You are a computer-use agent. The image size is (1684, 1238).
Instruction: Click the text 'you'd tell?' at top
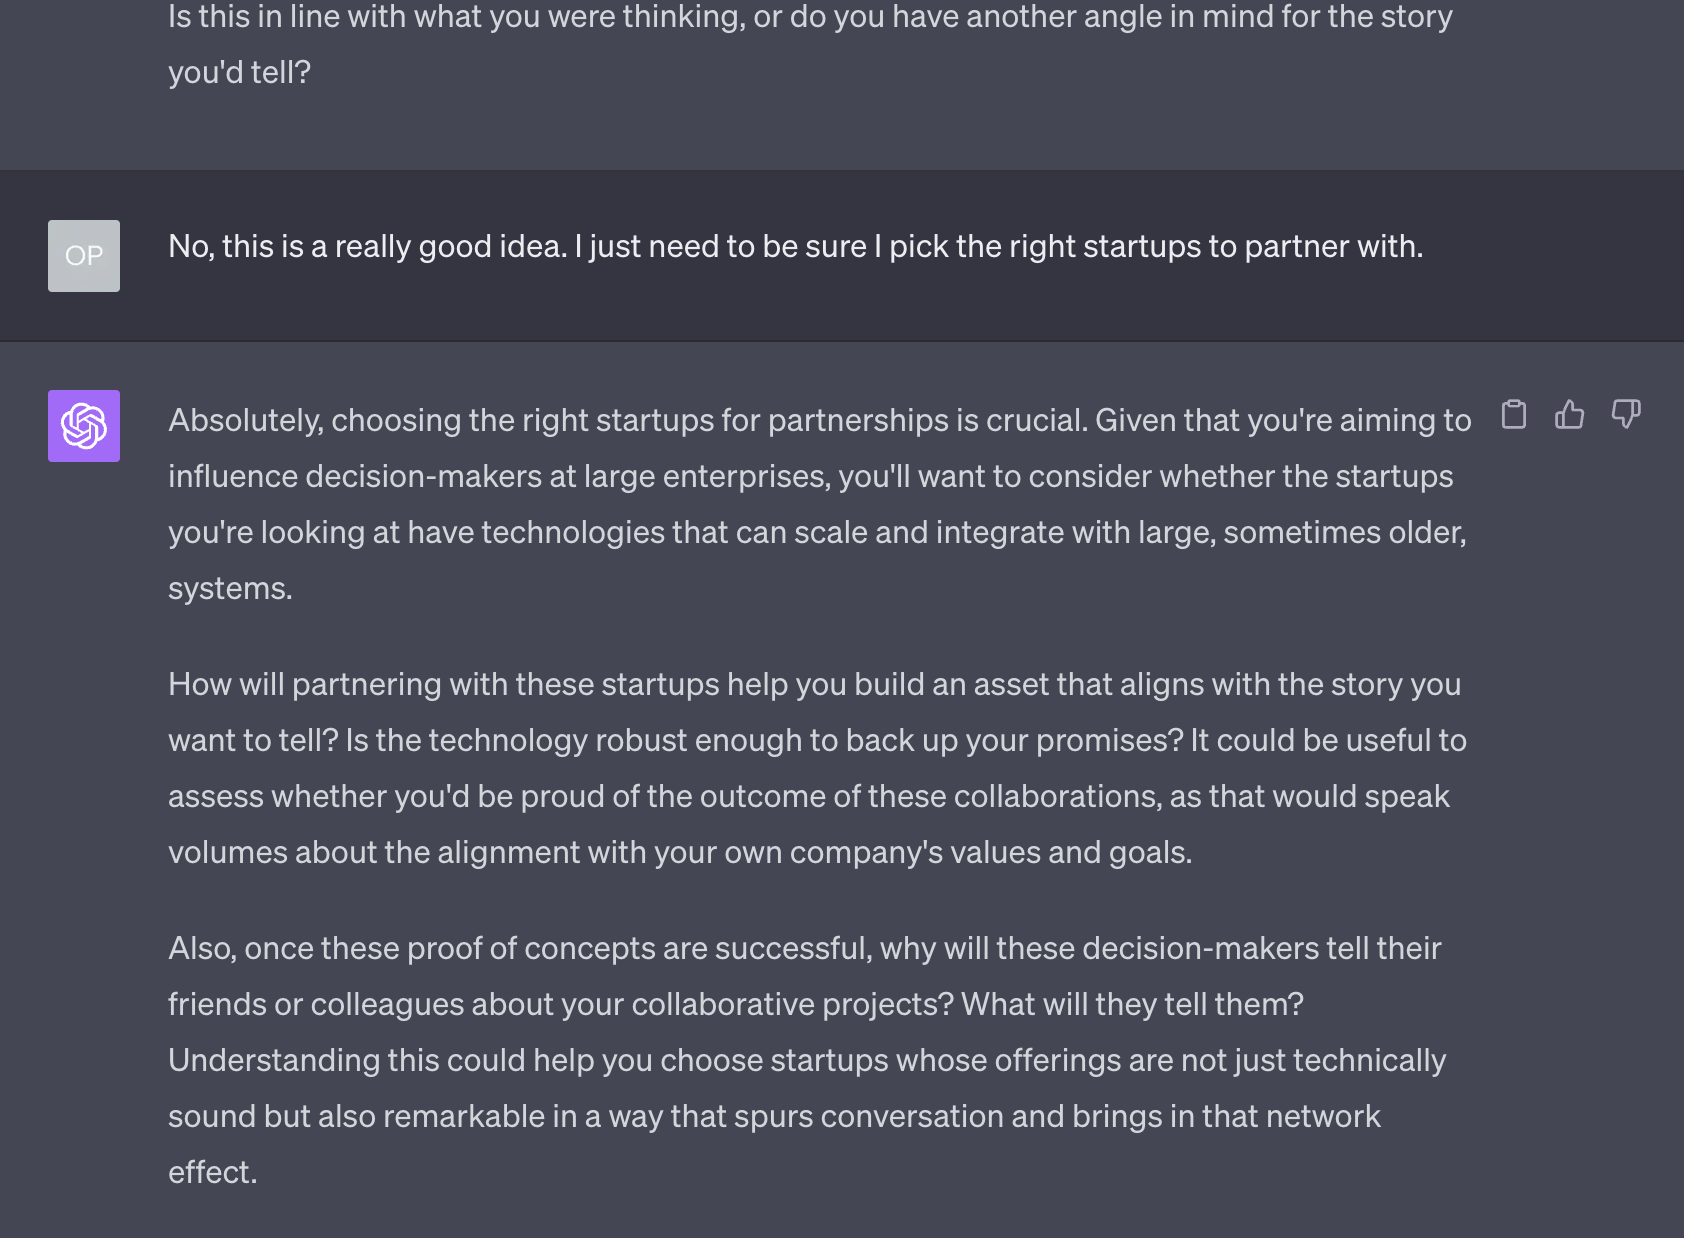click(240, 72)
